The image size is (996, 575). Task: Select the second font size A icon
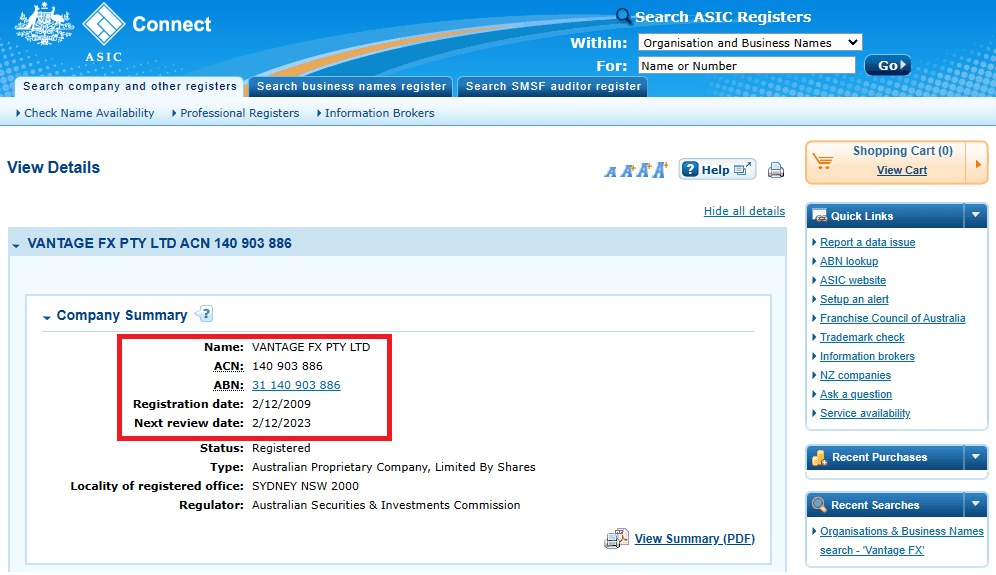click(x=628, y=171)
